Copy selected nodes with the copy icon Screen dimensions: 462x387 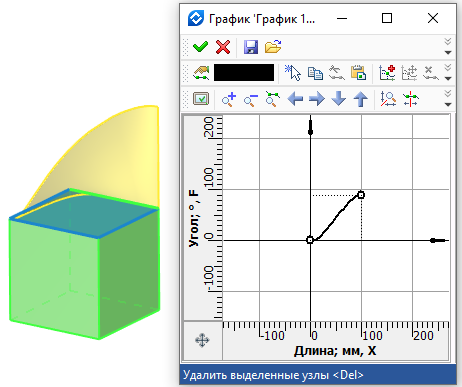point(315,73)
